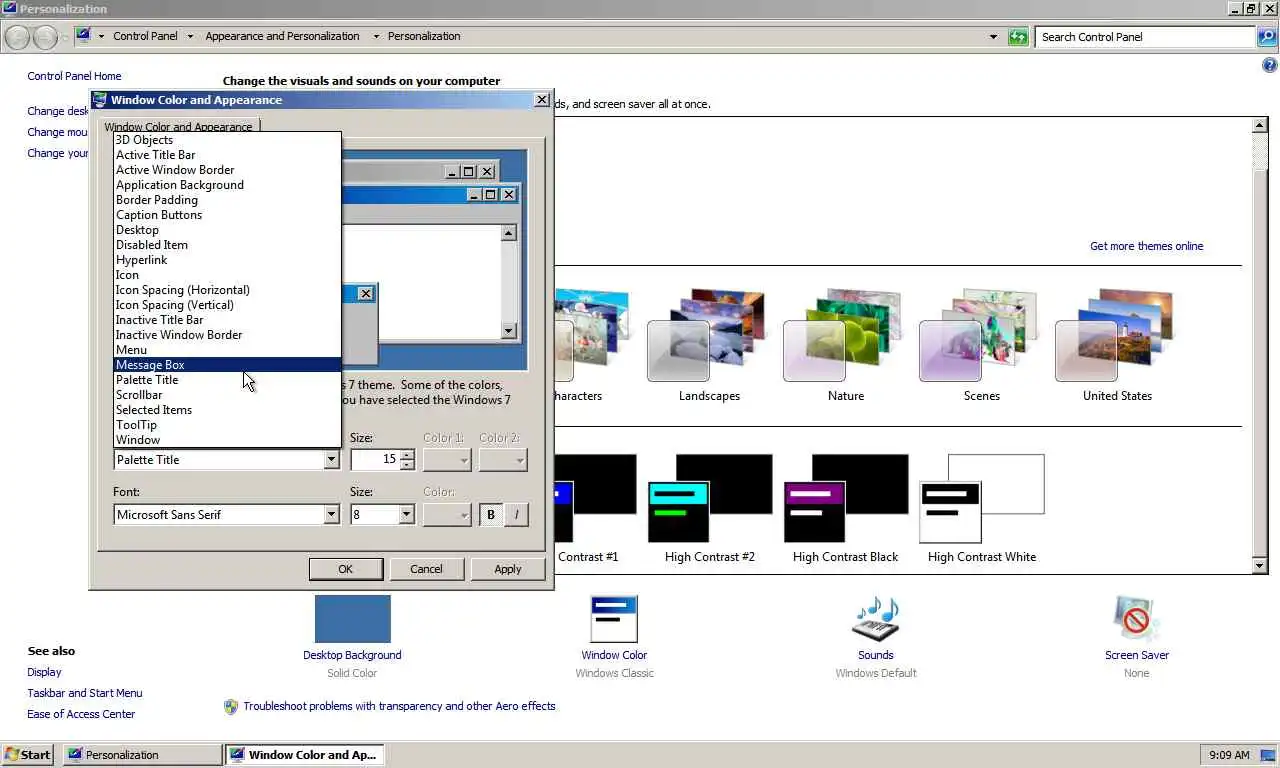This screenshot has height=768, width=1280.
Task: Choose 3D Objects from the item list
Action: click(228, 140)
